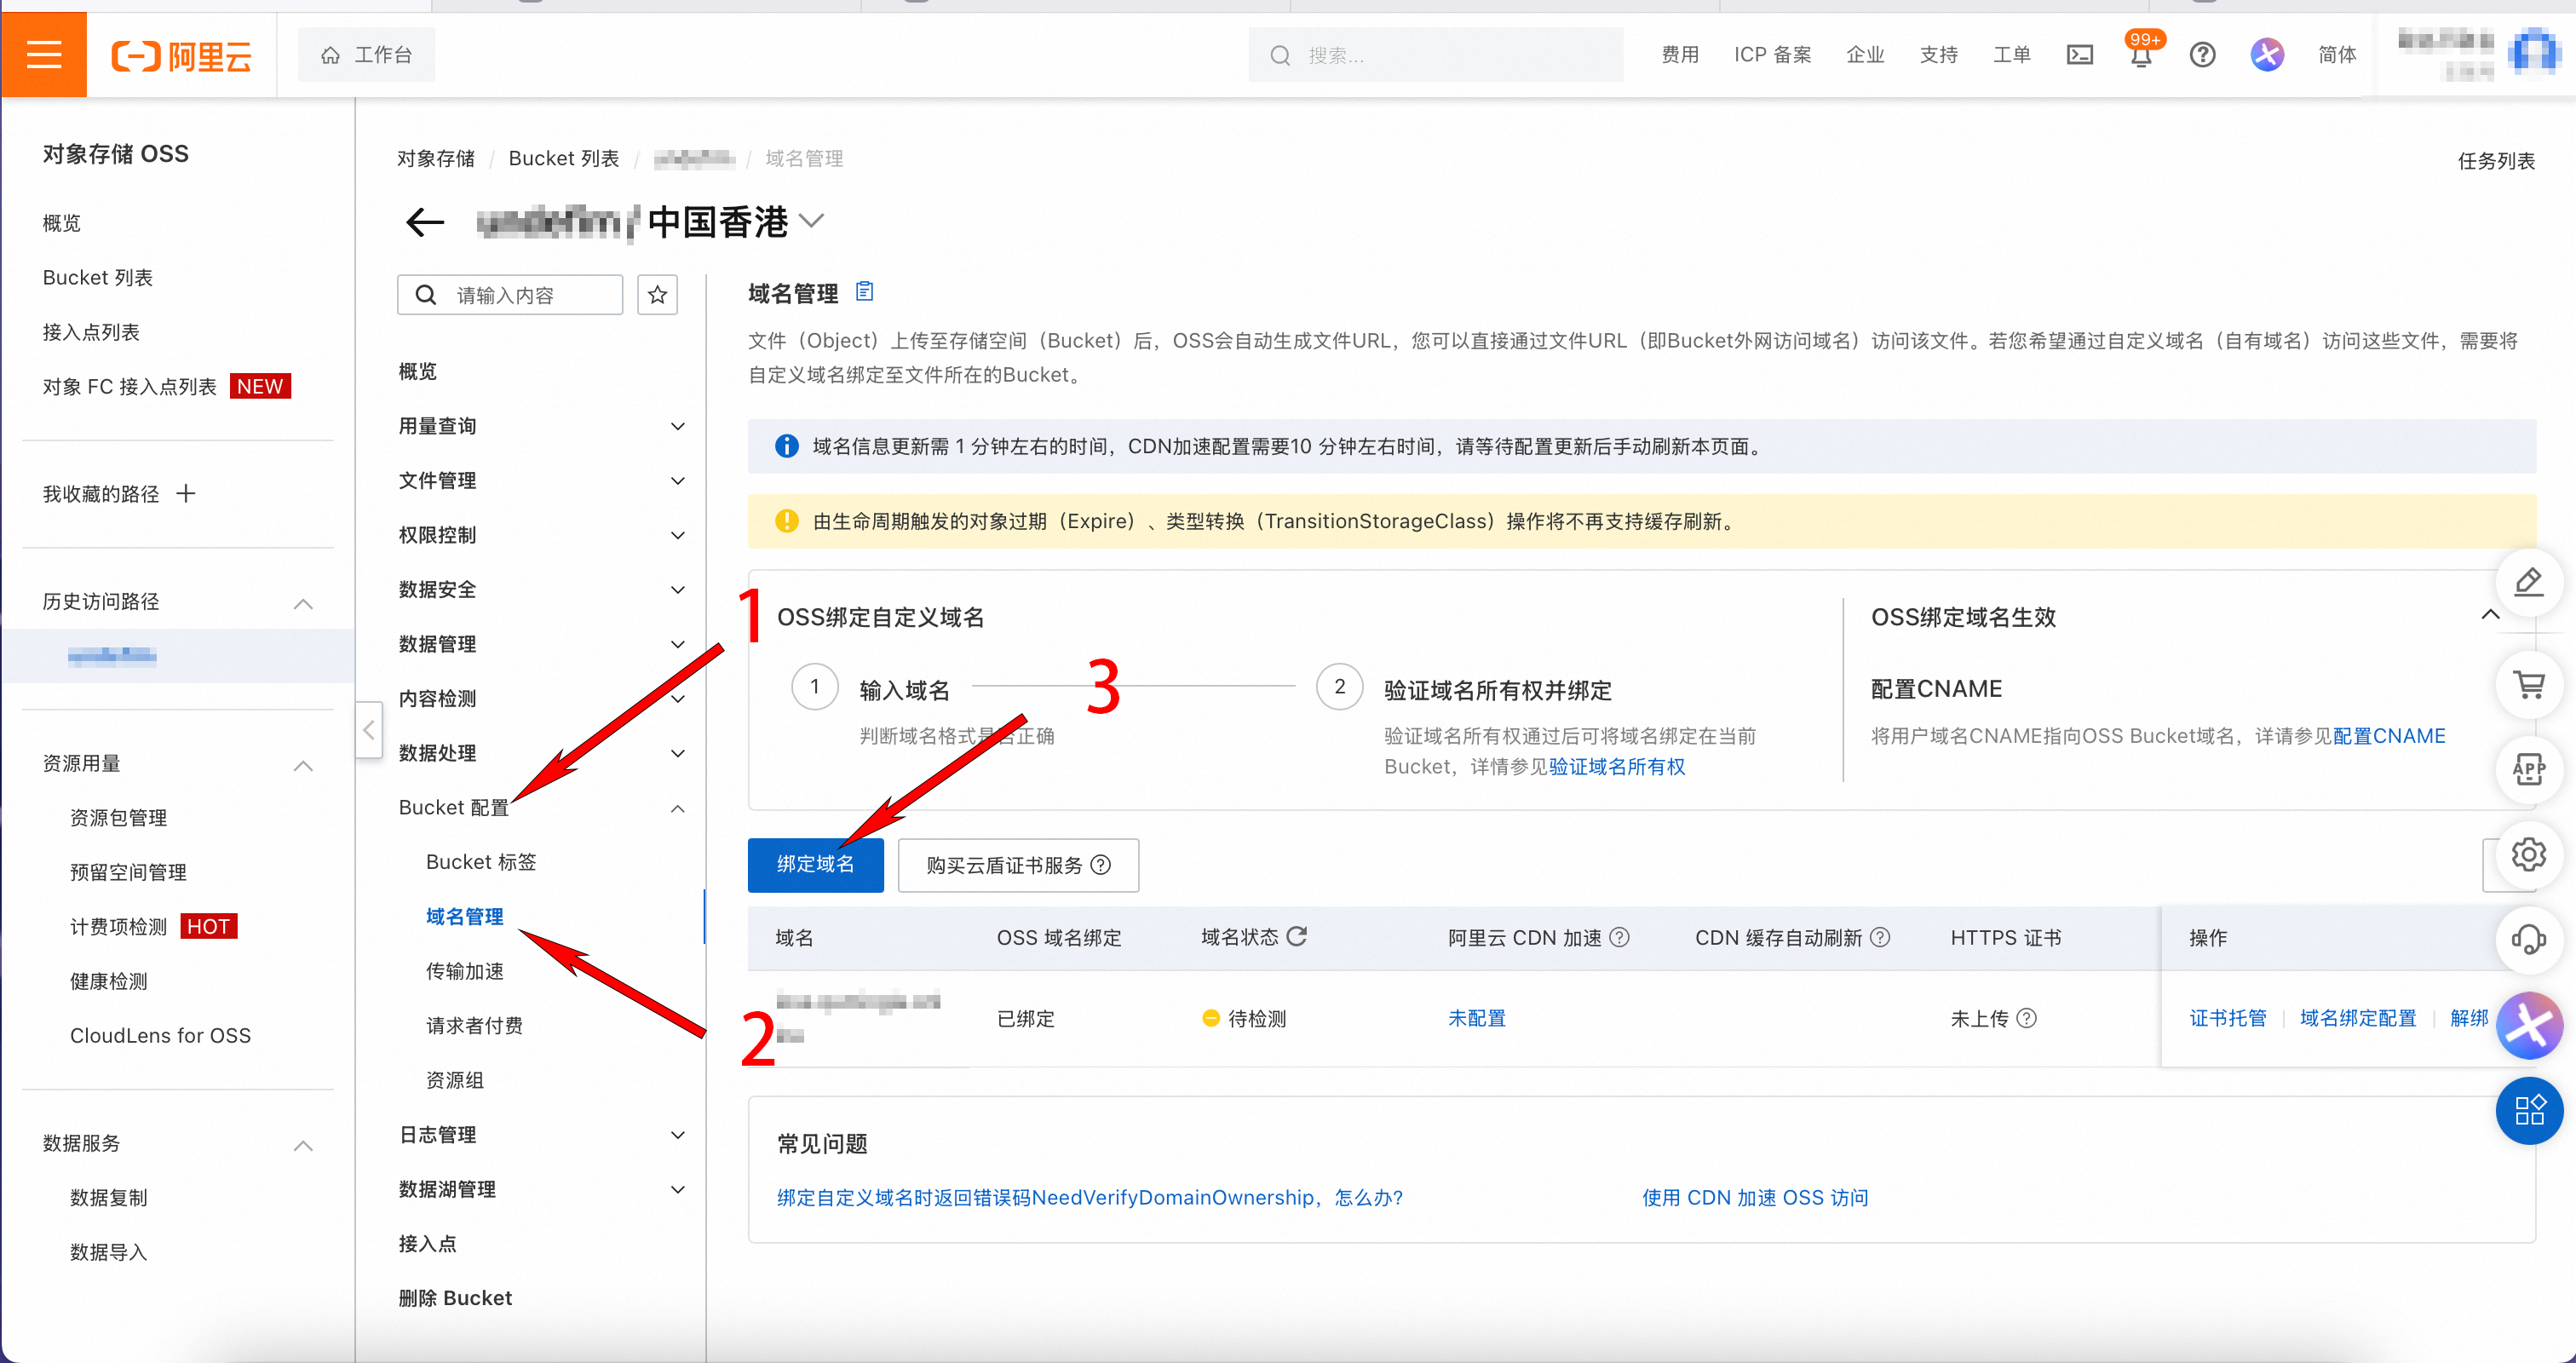Image resolution: width=2576 pixels, height=1363 pixels.
Task: Open 删除 Bucket menu item
Action: [x=455, y=1298]
